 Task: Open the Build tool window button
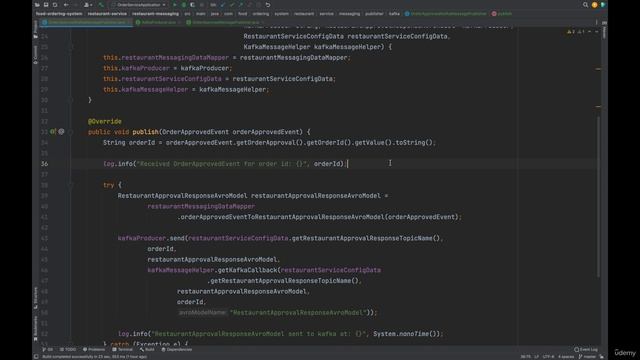(147, 349)
